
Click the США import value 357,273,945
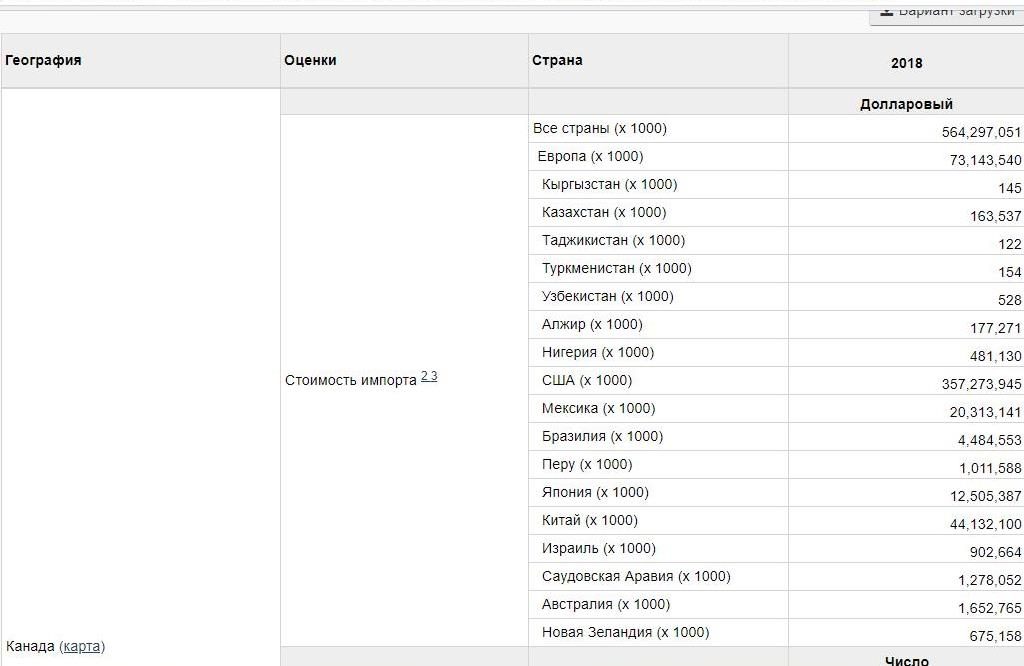coord(981,384)
